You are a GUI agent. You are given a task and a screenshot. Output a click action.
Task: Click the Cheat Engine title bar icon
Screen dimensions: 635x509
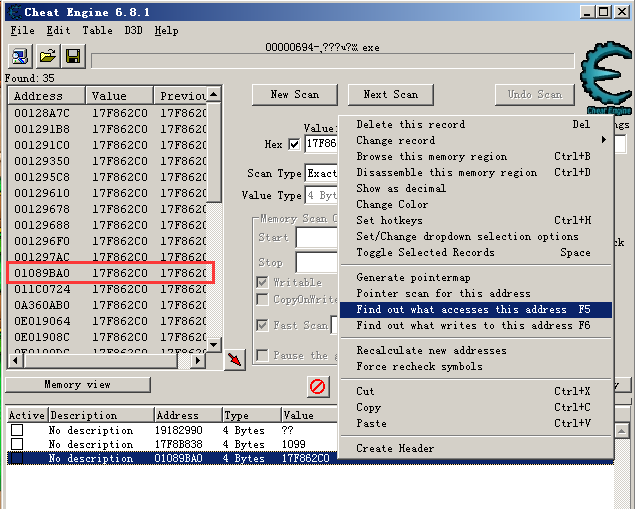pyautogui.click(x=15, y=12)
